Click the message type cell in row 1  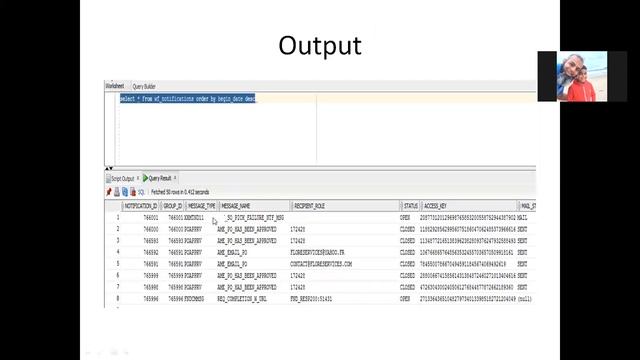(x=194, y=218)
